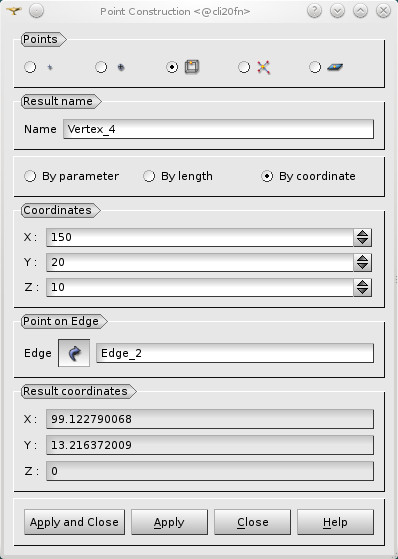This screenshot has height=559, width=398.
Task: Click the X coordinate field showing 150
Action: pyautogui.click(x=200, y=237)
